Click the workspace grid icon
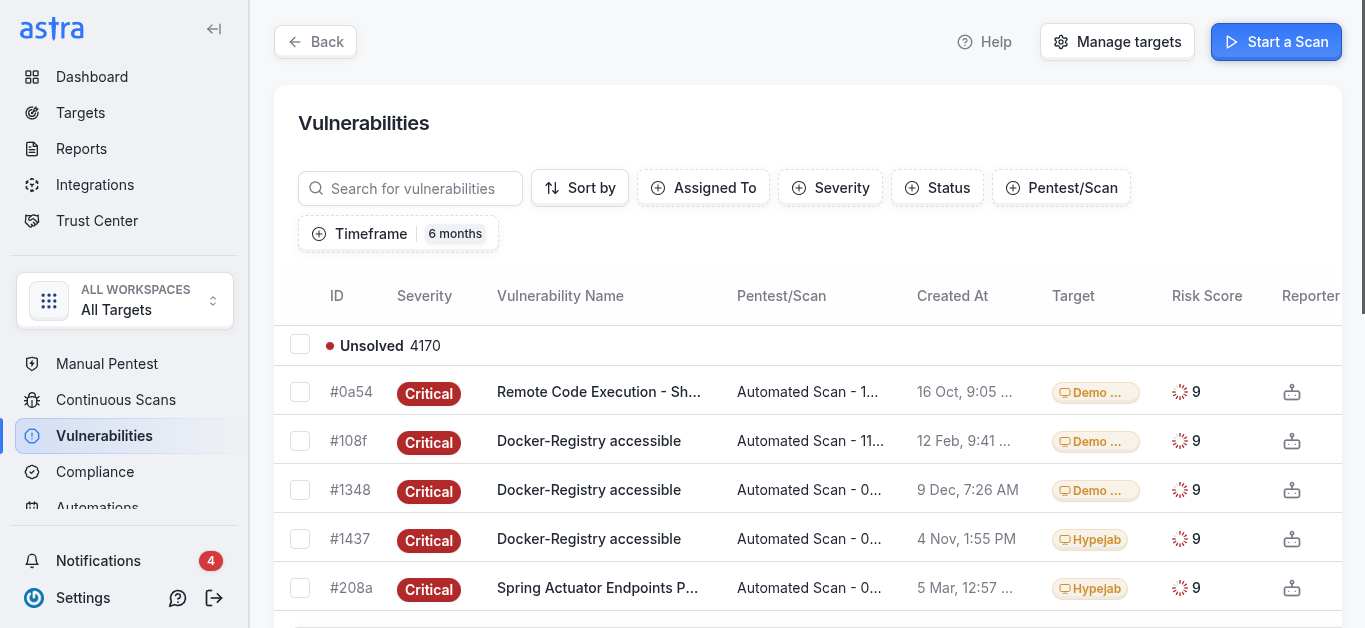 (49, 300)
